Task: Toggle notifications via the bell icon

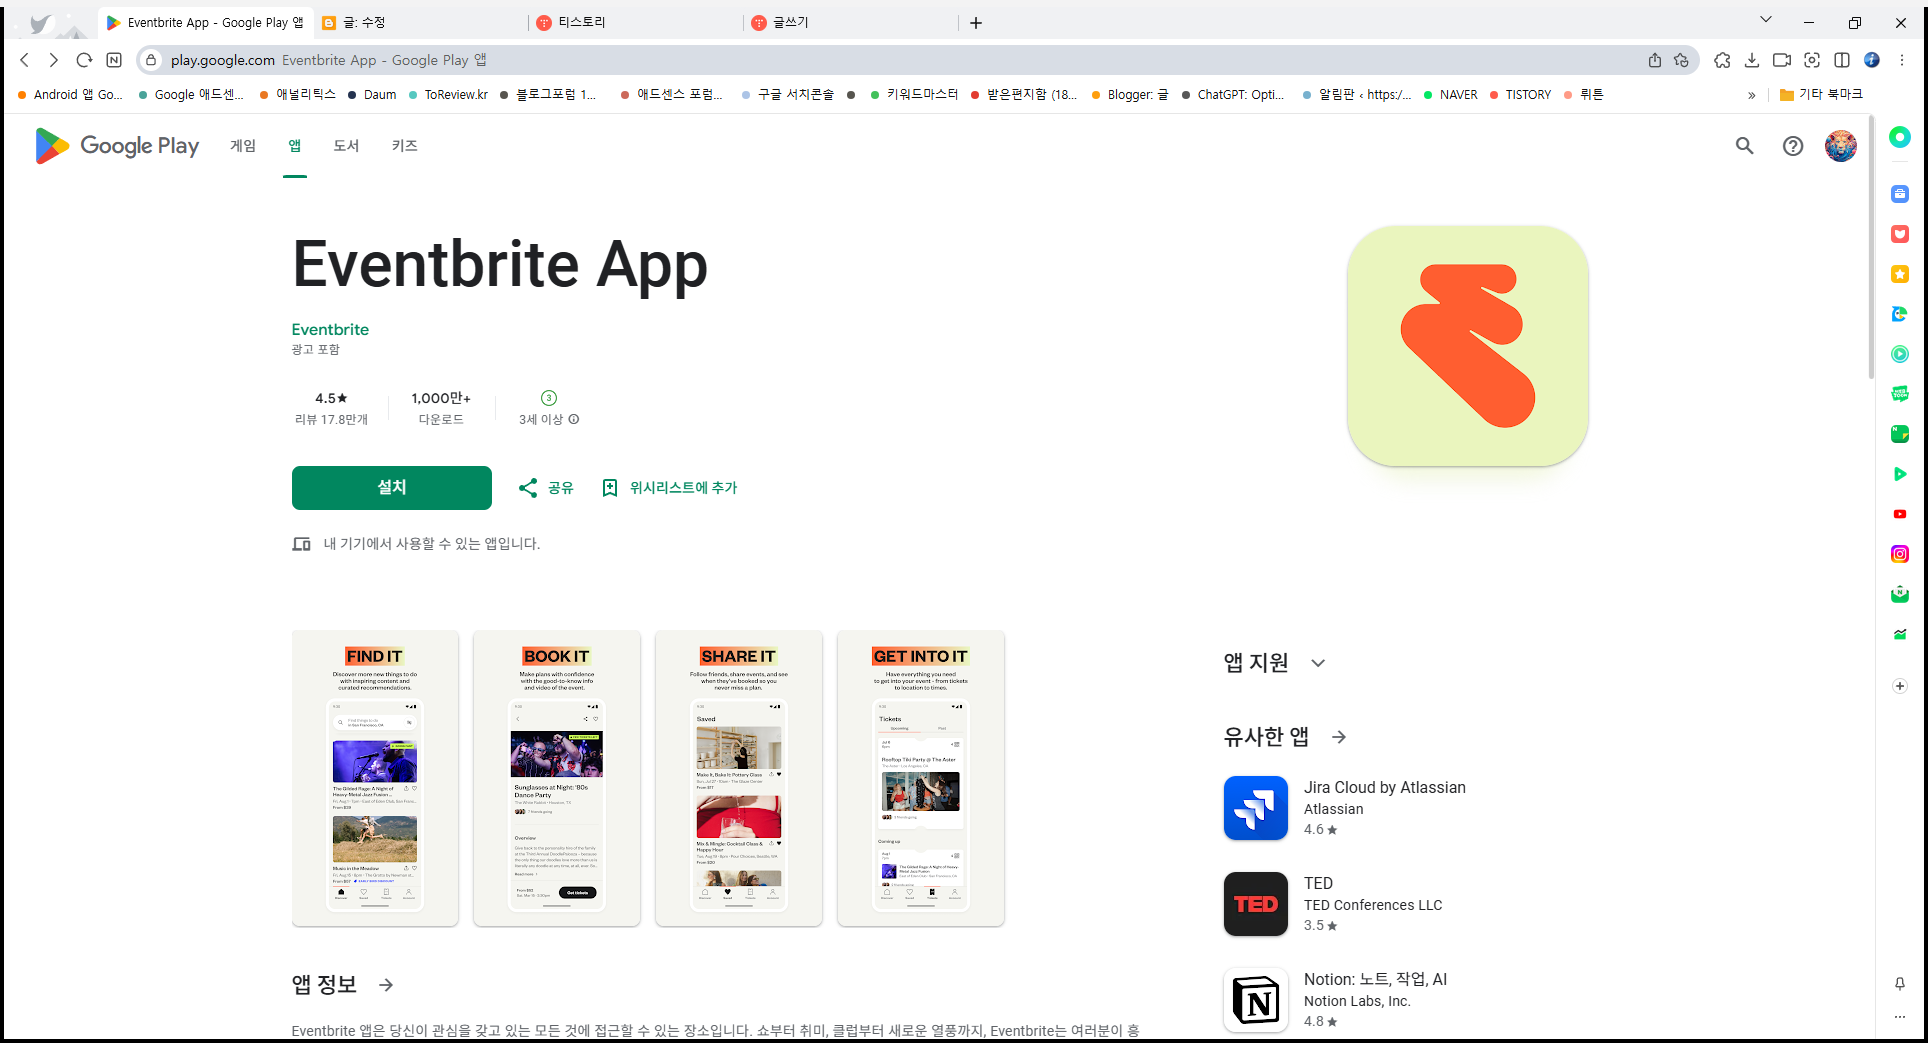Action: tap(1899, 985)
